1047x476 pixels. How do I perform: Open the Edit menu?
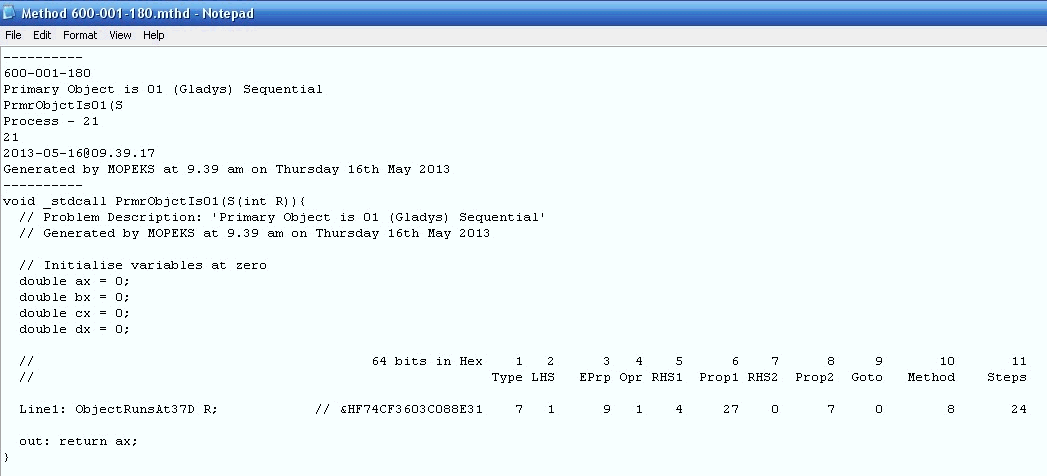tap(42, 35)
